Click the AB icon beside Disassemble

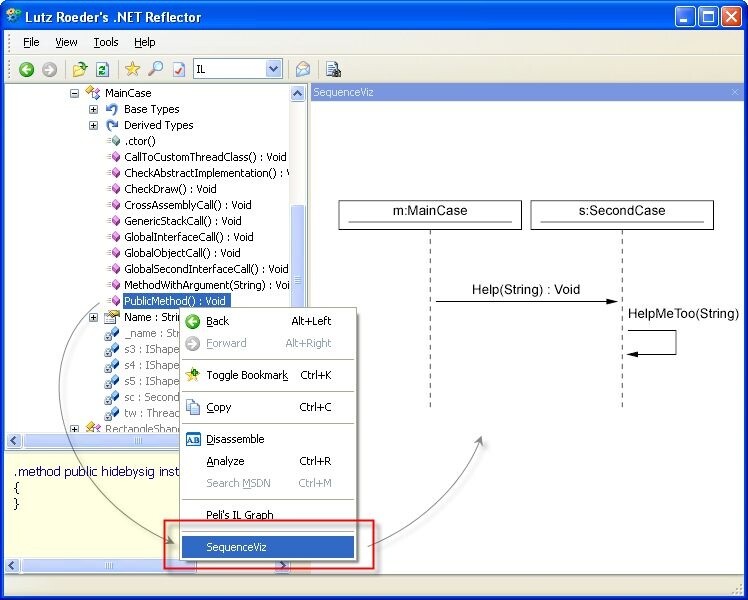click(193, 439)
